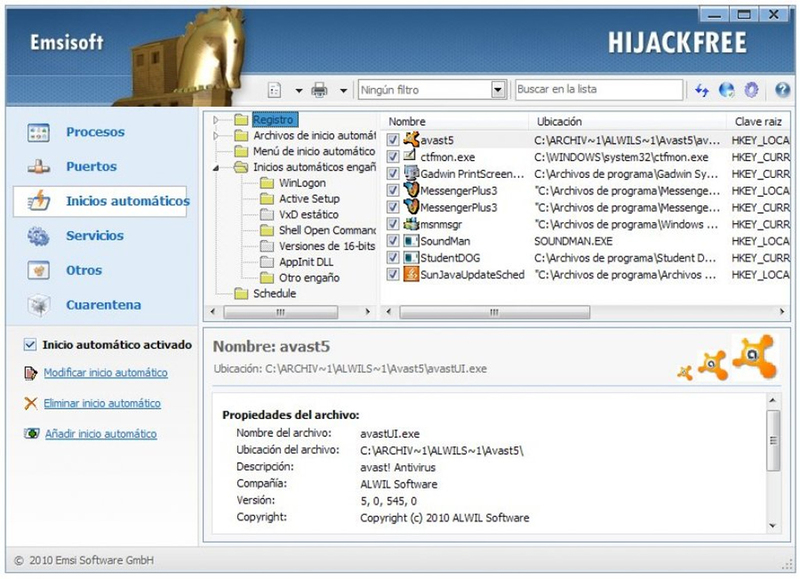
Task: Click the msnmsgr row icon
Action: (411, 223)
